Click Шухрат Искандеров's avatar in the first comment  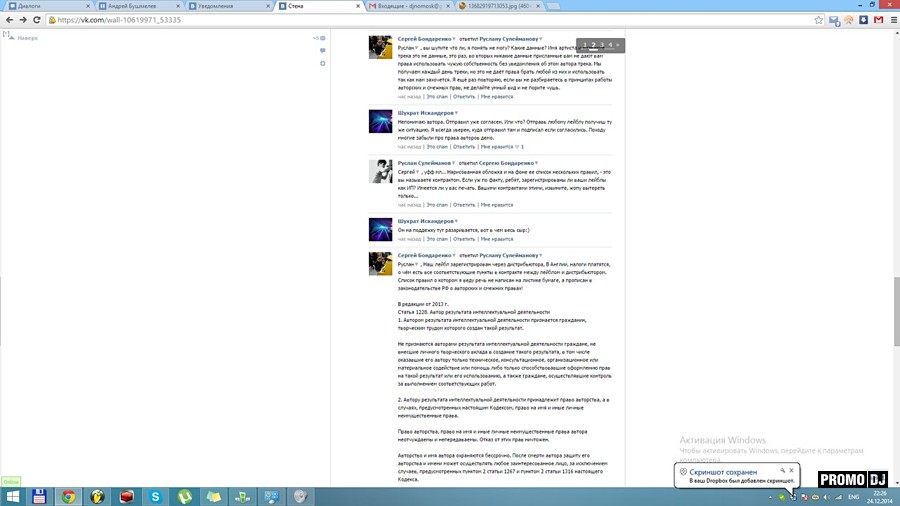pyautogui.click(x=380, y=121)
